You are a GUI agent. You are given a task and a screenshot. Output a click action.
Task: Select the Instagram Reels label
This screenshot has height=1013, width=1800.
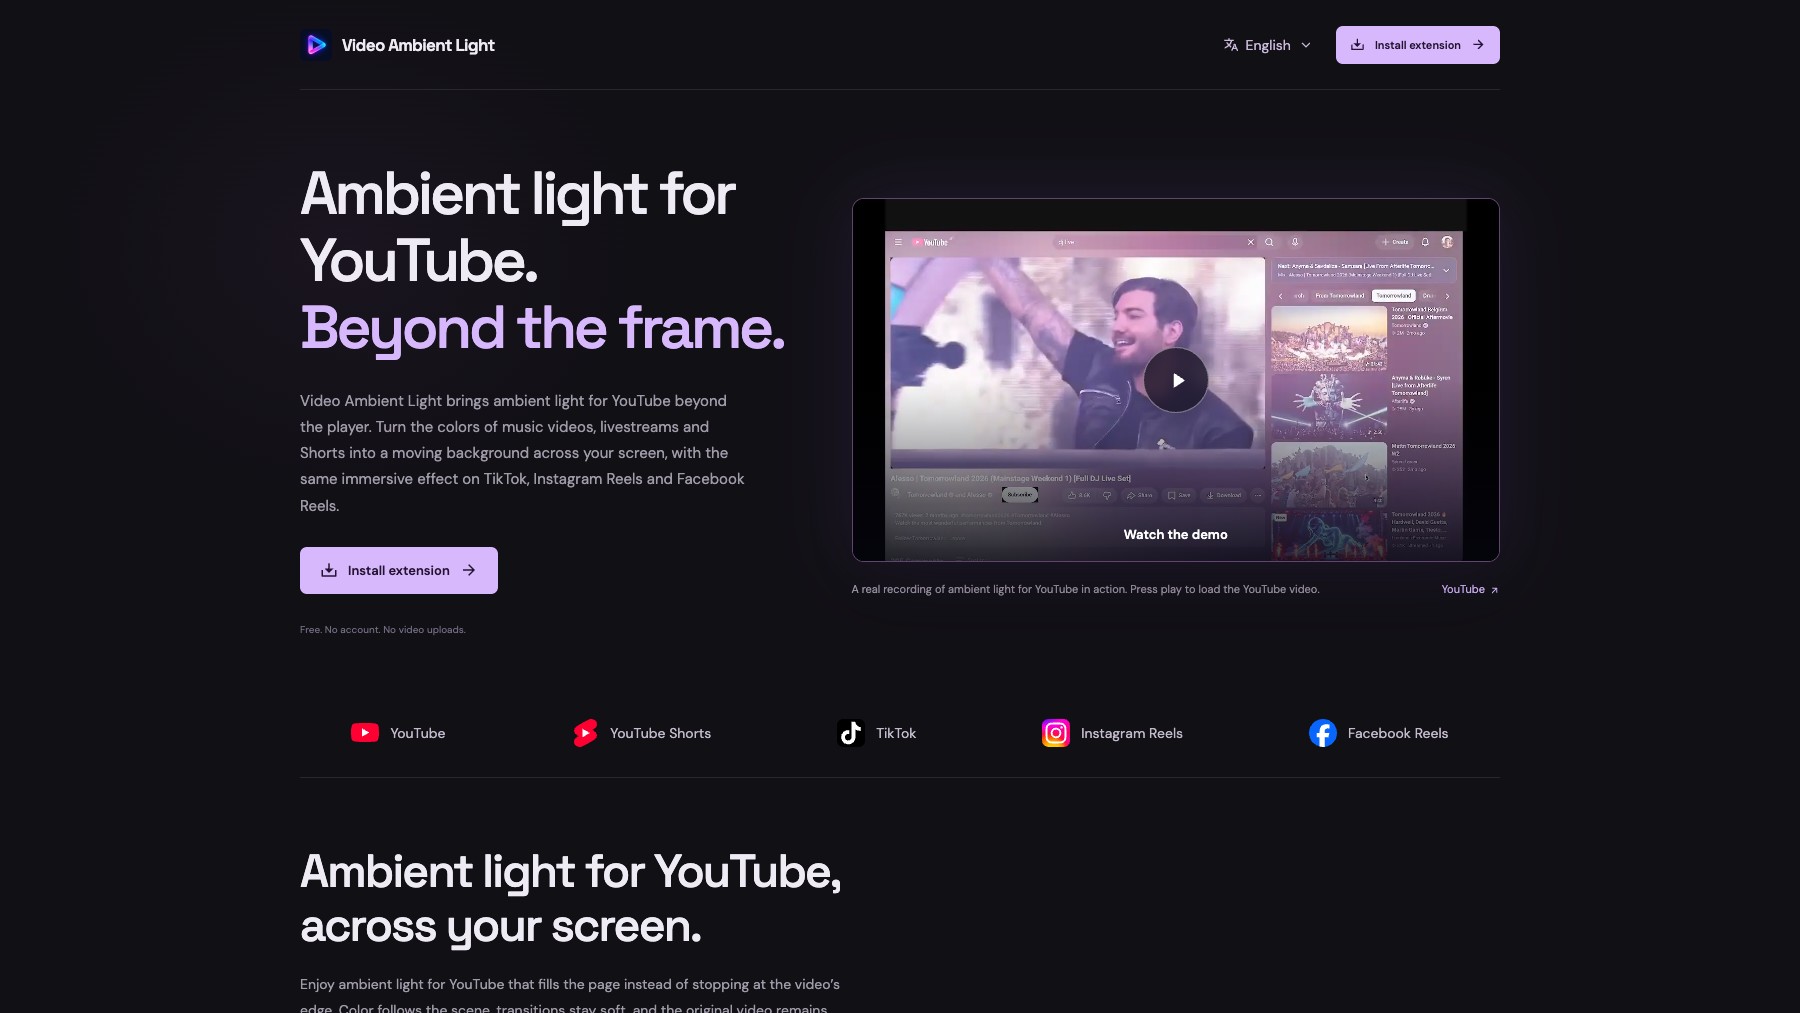(1132, 733)
